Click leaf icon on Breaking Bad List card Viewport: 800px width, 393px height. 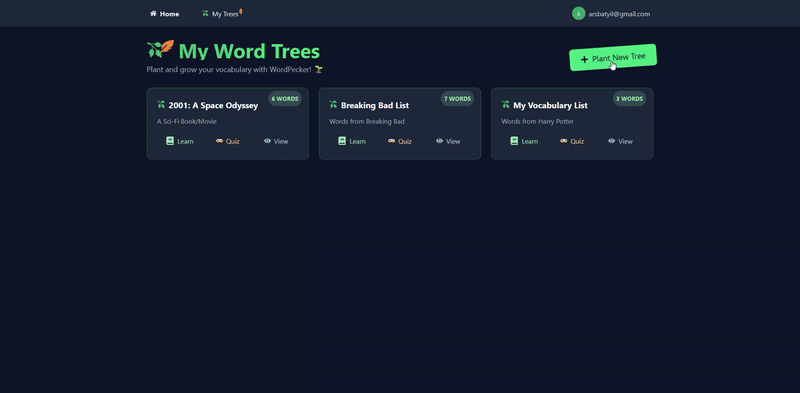333,105
